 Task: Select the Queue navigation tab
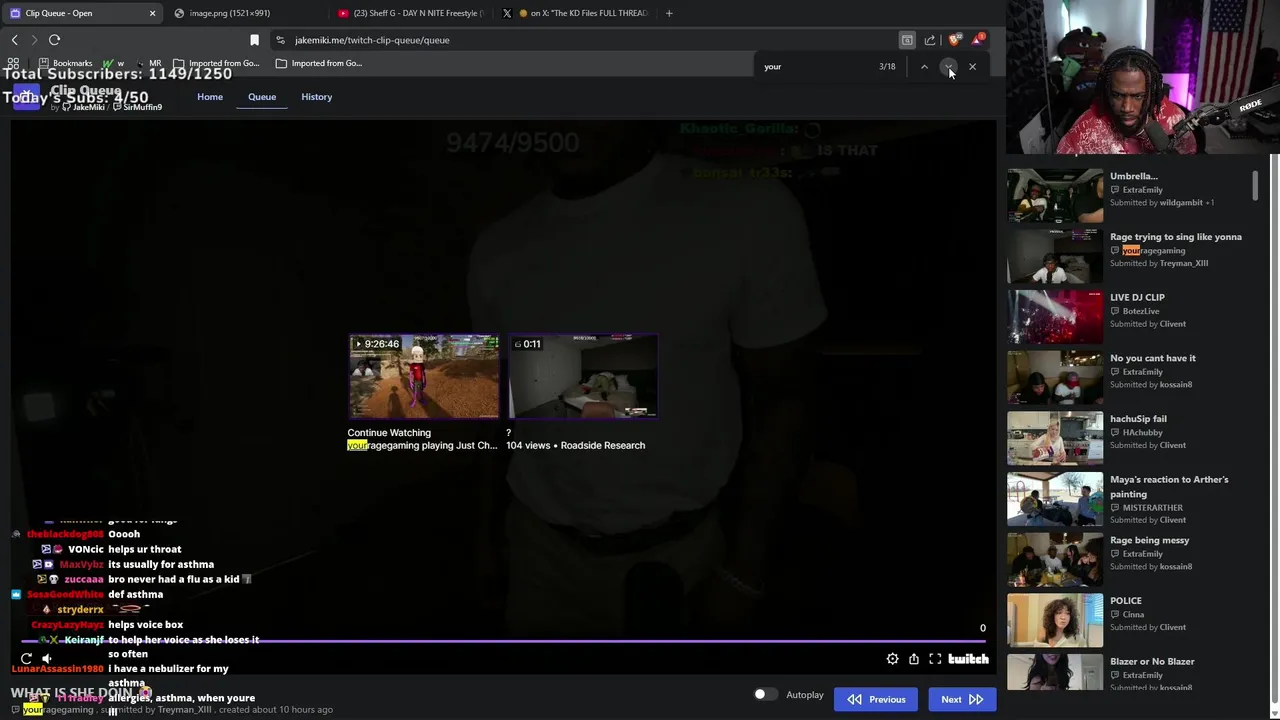(x=262, y=97)
